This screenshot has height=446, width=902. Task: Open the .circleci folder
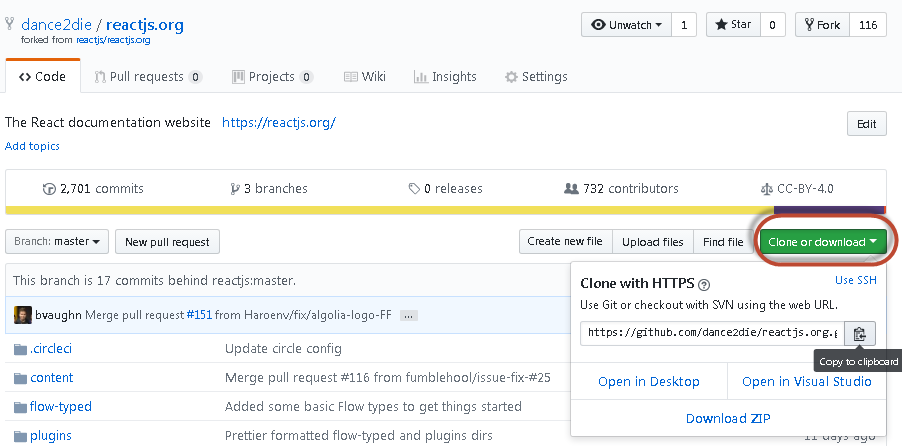50,348
